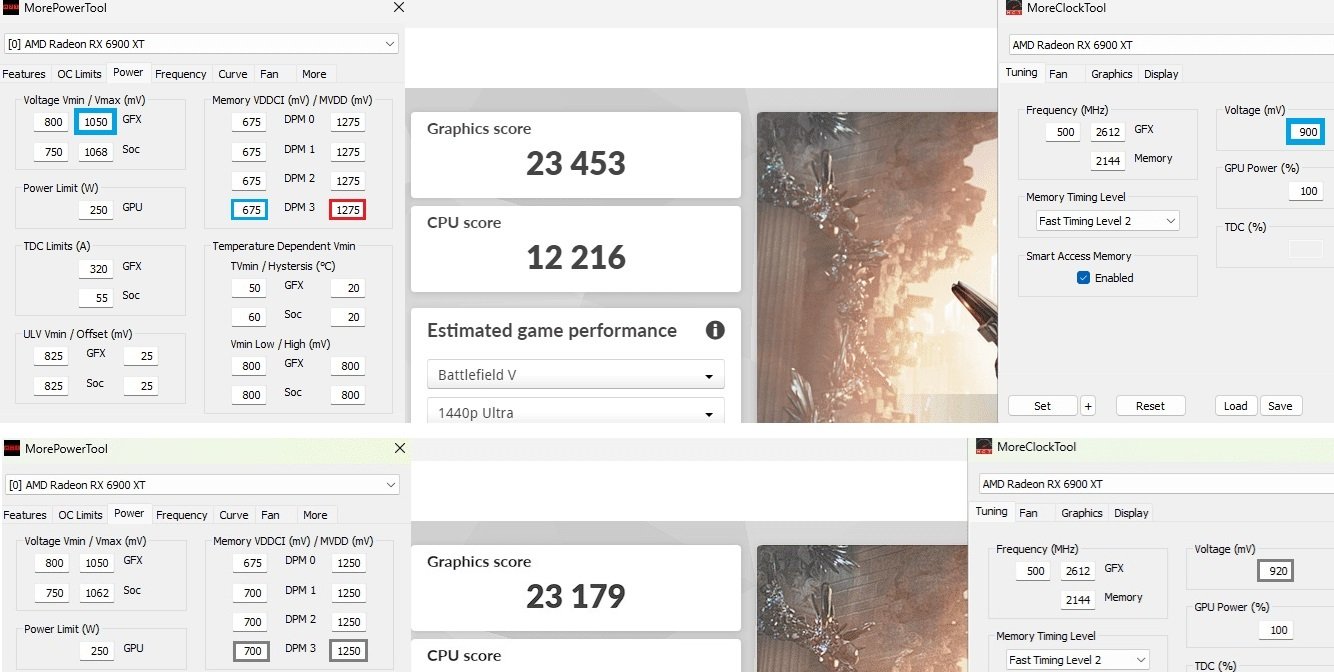Image resolution: width=1334 pixels, height=672 pixels.
Task: Open the GPU selector in upper MoreClockTool
Action: [x=1171, y=45]
